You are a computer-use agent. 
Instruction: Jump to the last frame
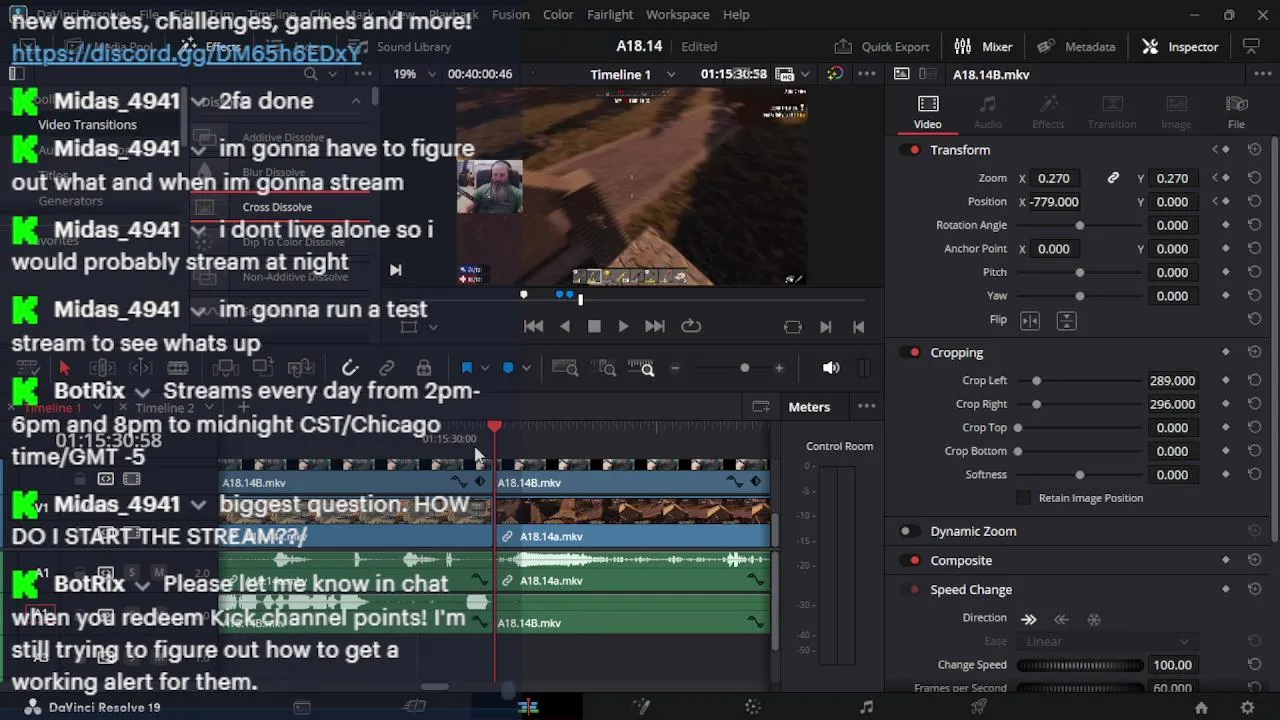(655, 326)
